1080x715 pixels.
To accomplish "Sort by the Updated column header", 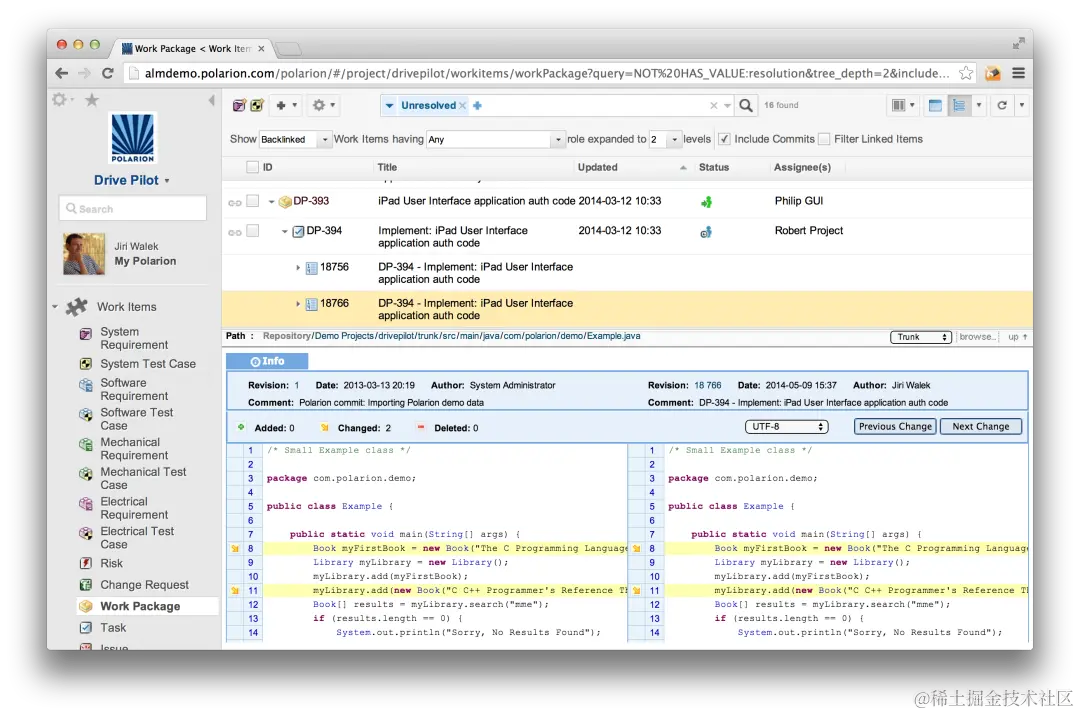I will (597, 167).
